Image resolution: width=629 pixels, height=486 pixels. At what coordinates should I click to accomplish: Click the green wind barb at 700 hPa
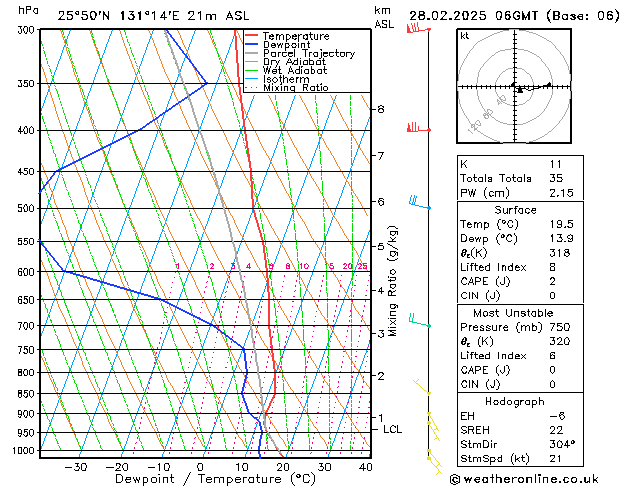pos(420,321)
